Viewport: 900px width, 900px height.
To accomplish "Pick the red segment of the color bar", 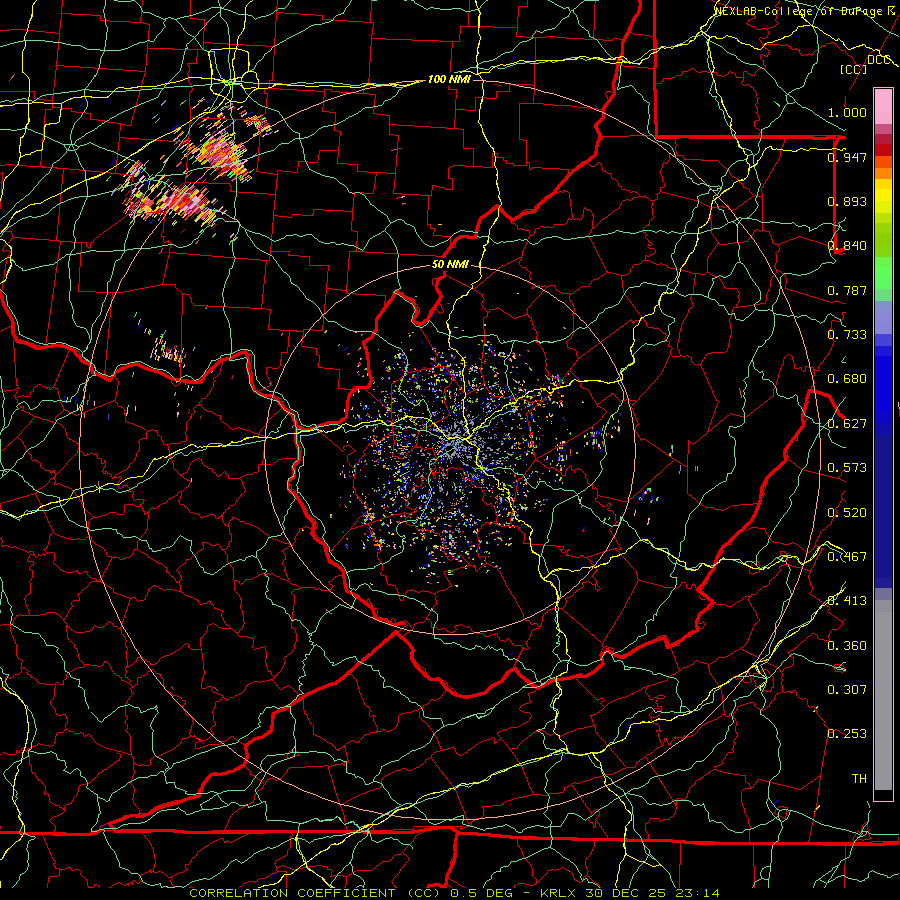I will pyautogui.click(x=883, y=150).
